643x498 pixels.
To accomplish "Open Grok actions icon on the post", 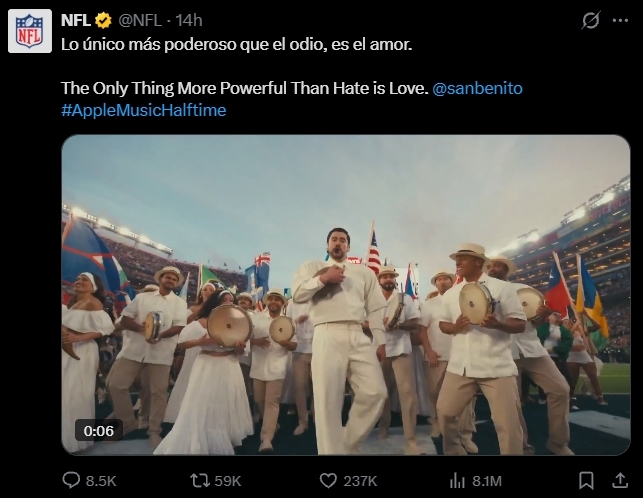I will pyautogui.click(x=590, y=20).
